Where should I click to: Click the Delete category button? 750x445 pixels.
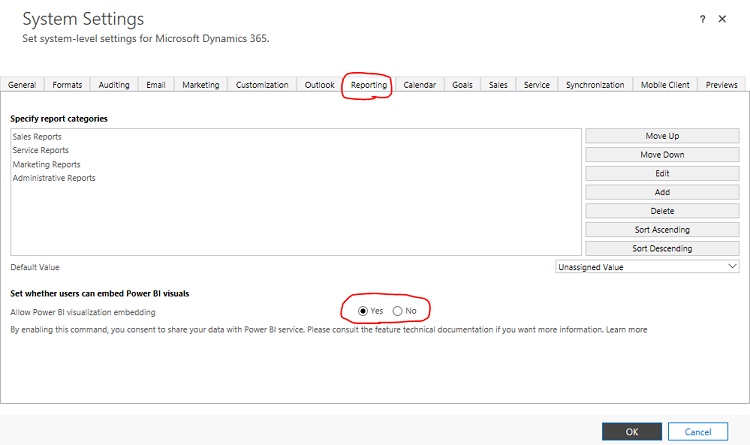click(662, 211)
